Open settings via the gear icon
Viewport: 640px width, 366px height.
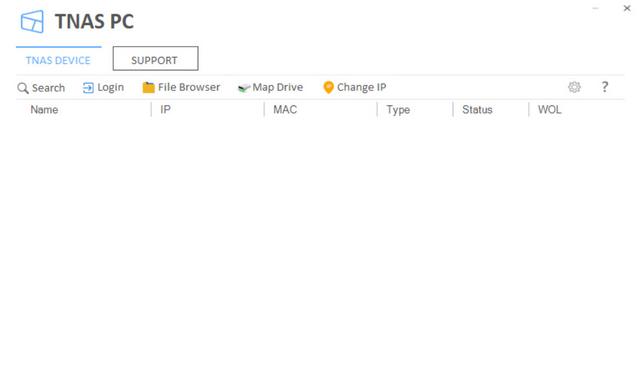coord(574,87)
